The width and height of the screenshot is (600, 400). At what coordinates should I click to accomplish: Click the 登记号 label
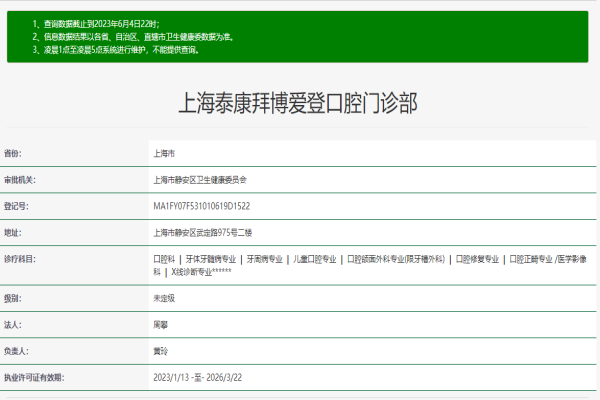pyautogui.click(x=16, y=206)
